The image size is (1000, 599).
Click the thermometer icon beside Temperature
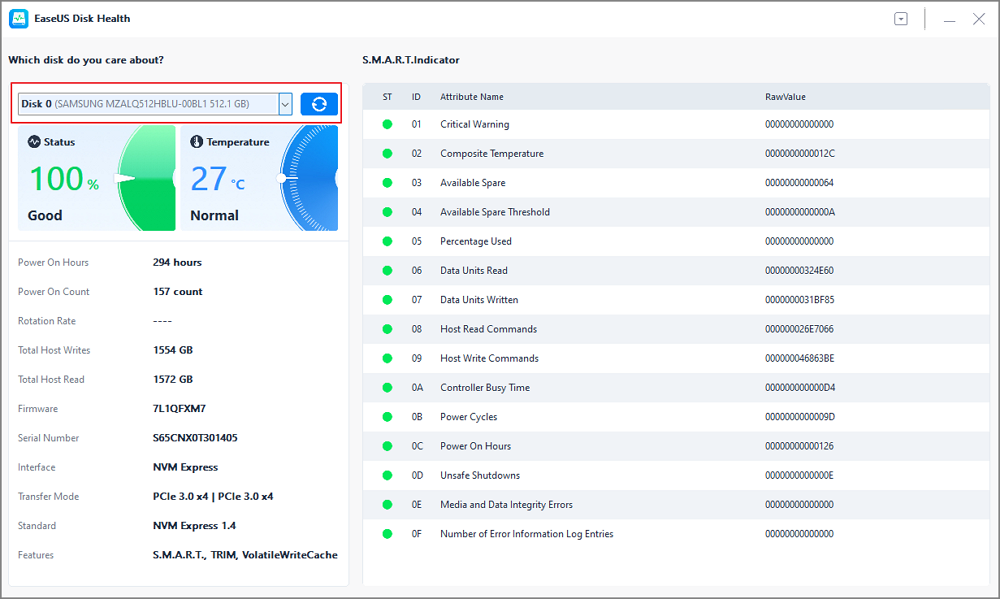pyautogui.click(x=196, y=142)
